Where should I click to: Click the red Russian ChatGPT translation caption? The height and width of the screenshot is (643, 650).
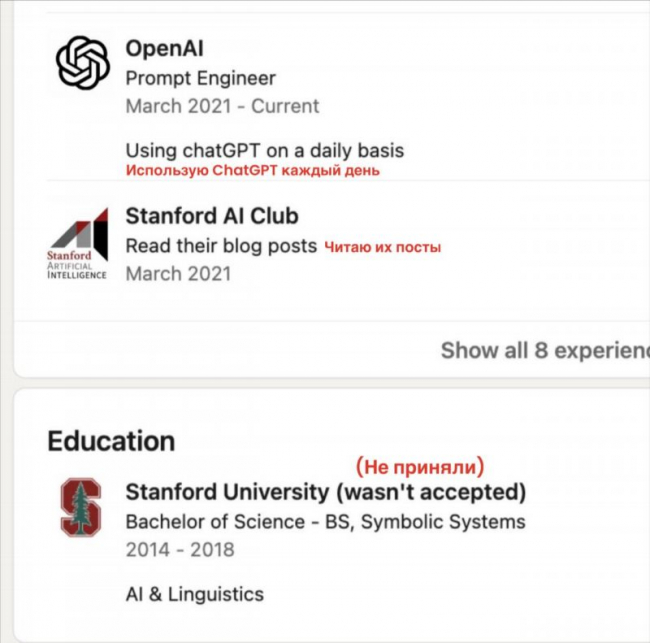point(252,170)
